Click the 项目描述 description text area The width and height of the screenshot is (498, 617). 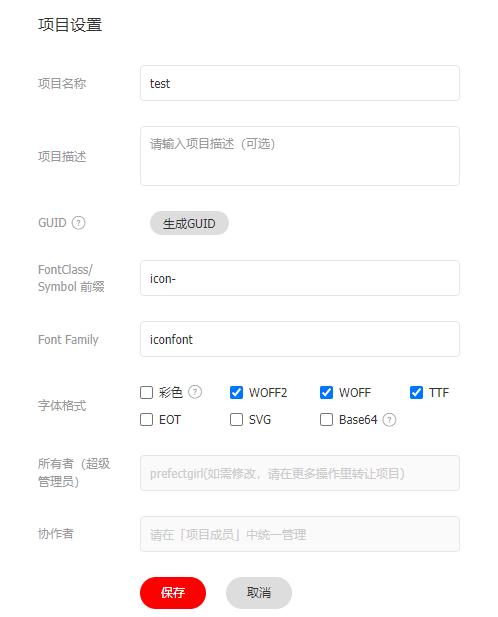tap(300, 156)
